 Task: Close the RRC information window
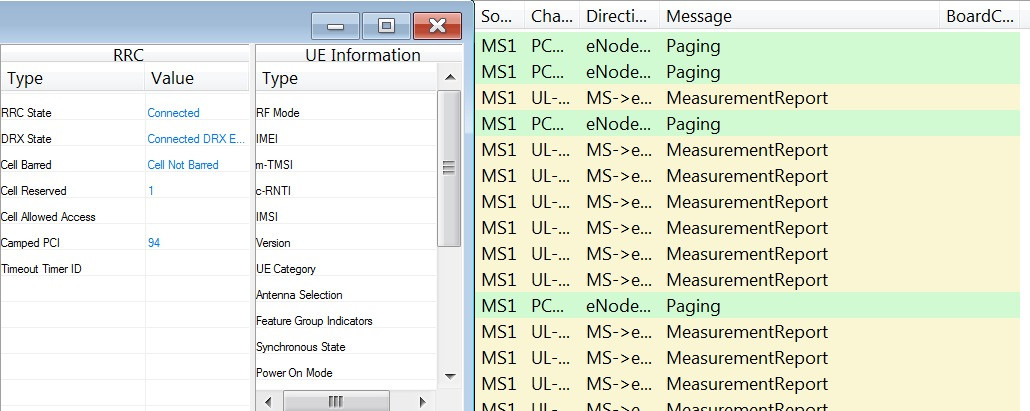437,26
